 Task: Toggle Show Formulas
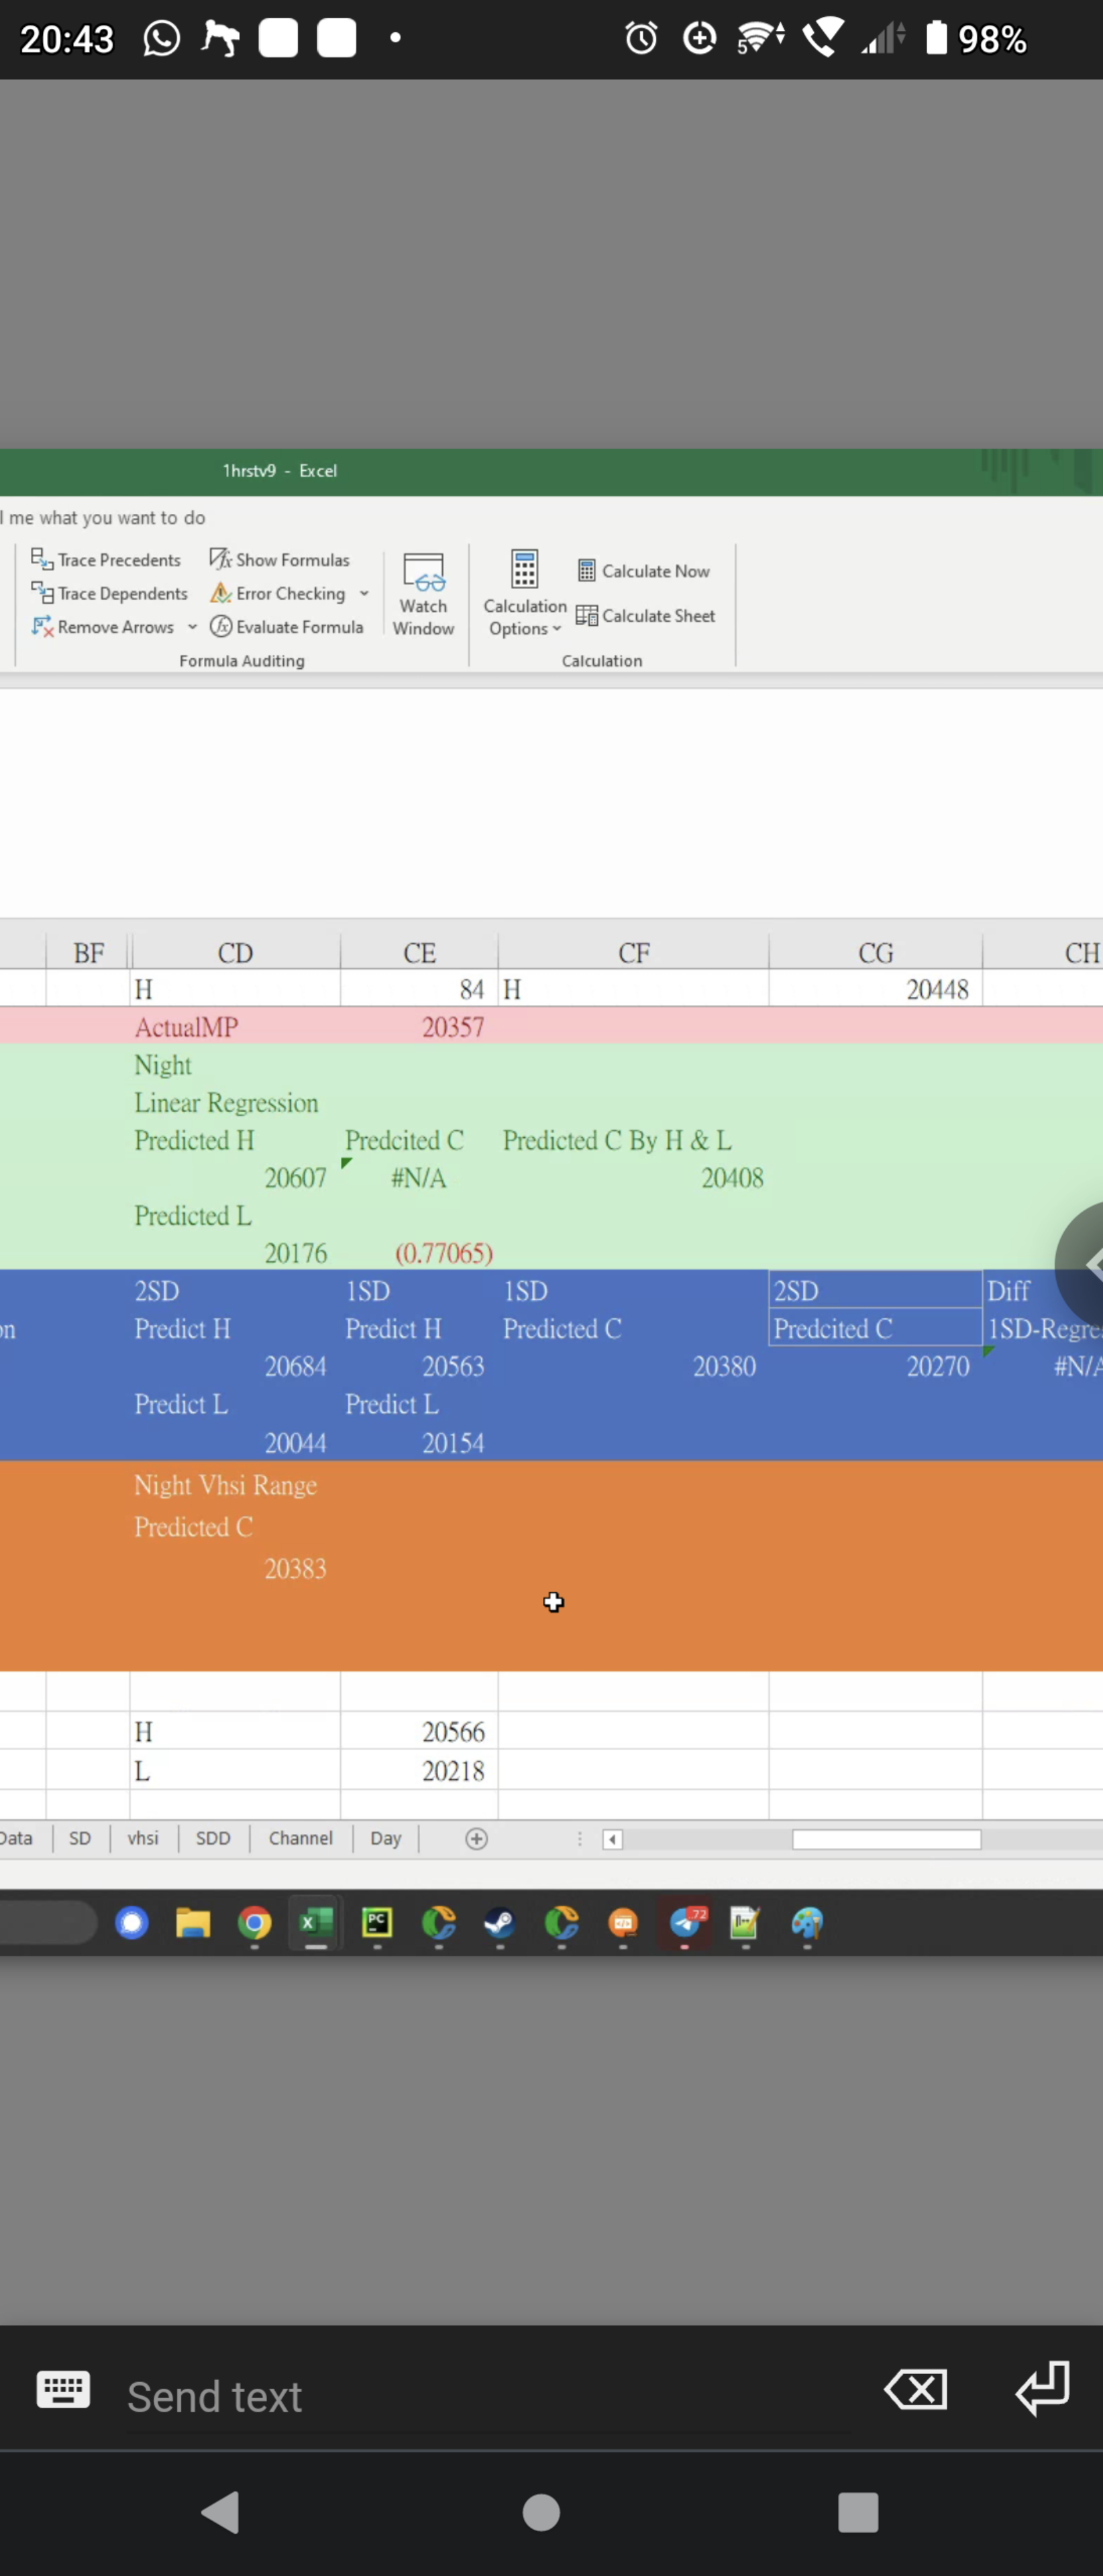280,560
